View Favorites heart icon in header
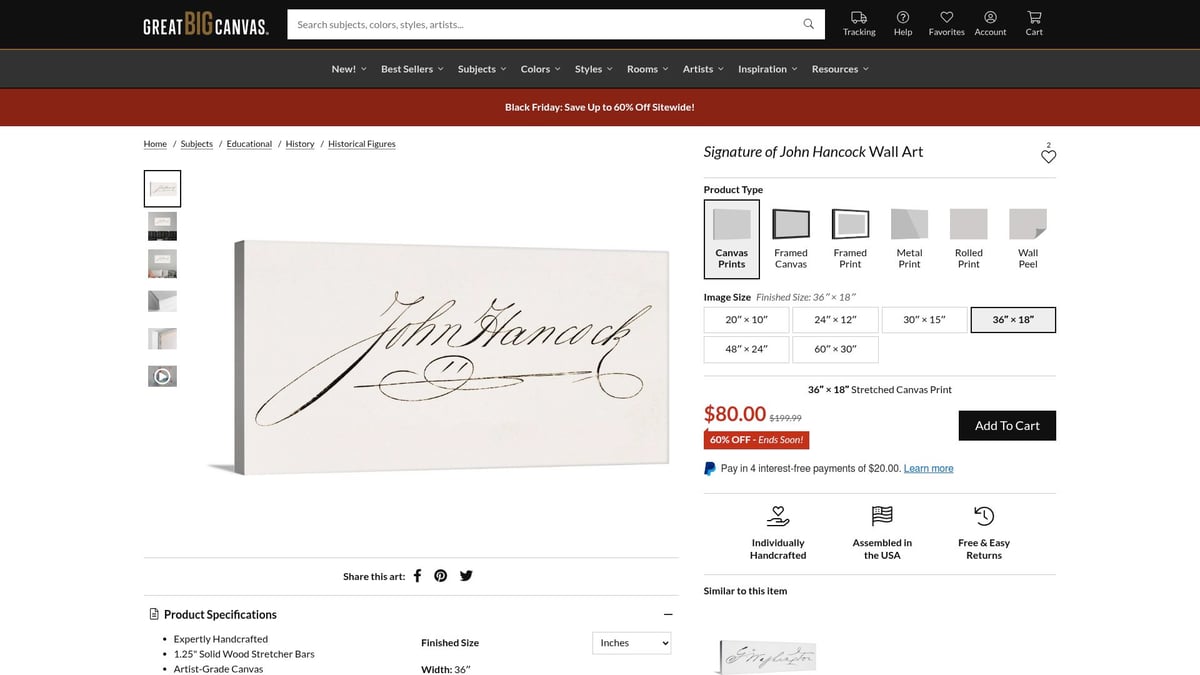This screenshot has height=675, width=1200. click(x=946, y=17)
